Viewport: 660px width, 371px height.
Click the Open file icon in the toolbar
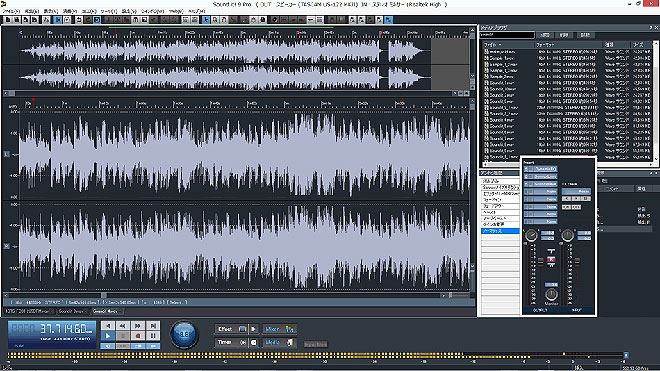(17, 20)
